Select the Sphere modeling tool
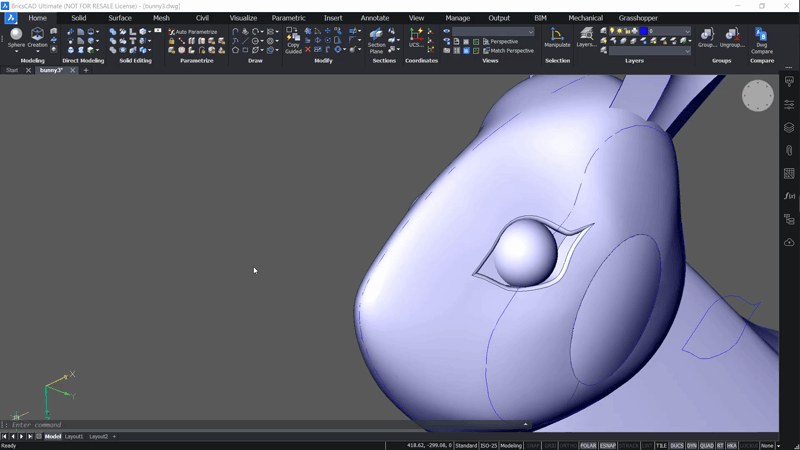This screenshot has width=800, height=450. click(x=16, y=38)
